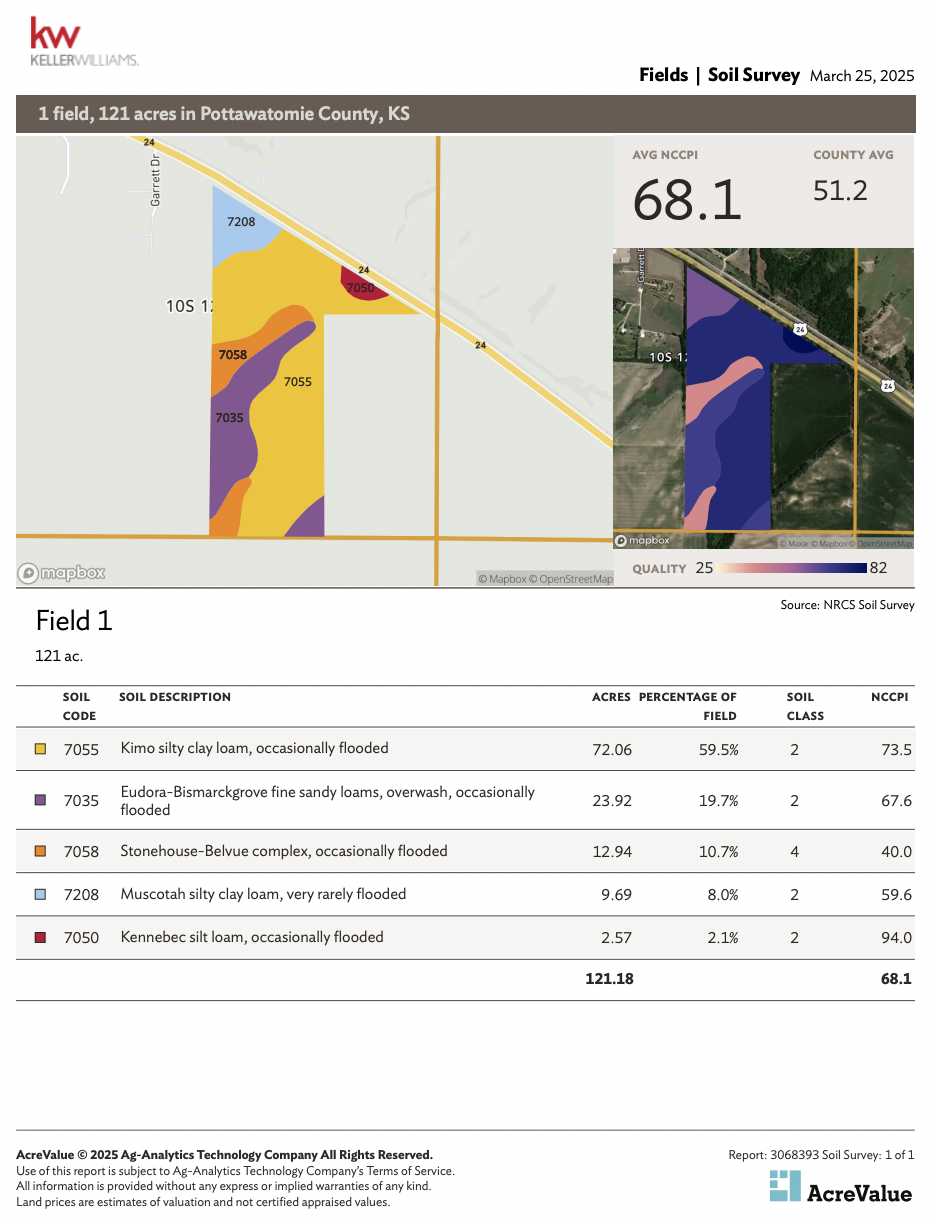This screenshot has width=936, height=1224.
Task: Click the 2.57 acres cell
Action: click(616, 938)
